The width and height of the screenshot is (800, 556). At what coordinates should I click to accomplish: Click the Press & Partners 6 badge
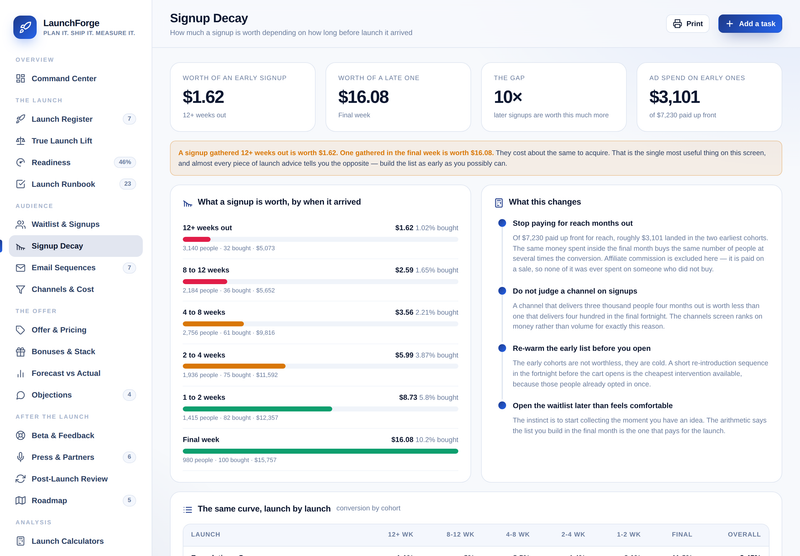coord(129,457)
